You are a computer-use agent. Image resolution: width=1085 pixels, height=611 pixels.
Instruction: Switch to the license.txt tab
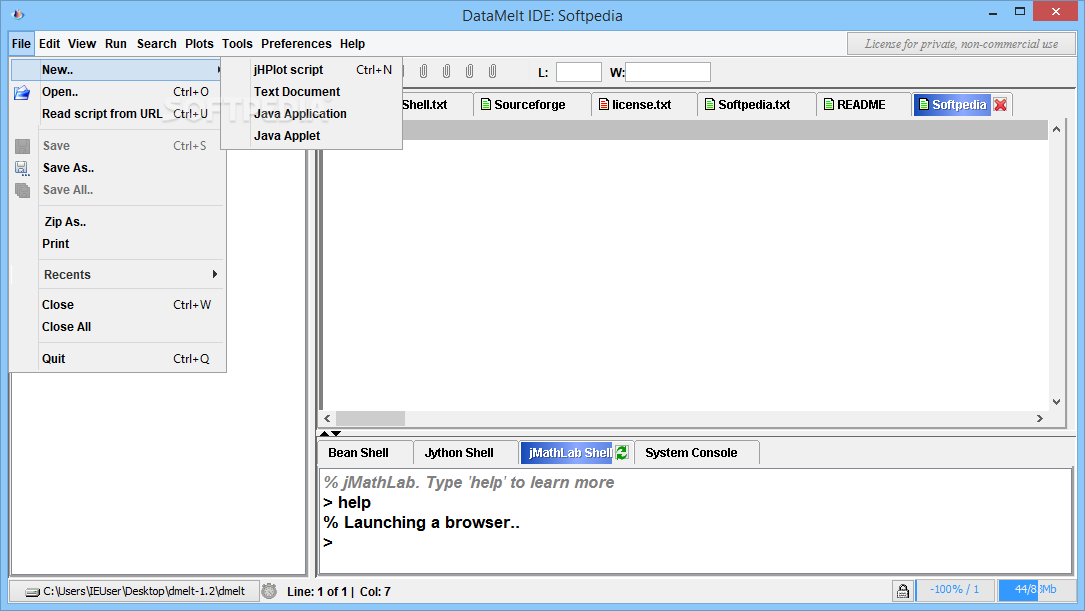click(644, 104)
